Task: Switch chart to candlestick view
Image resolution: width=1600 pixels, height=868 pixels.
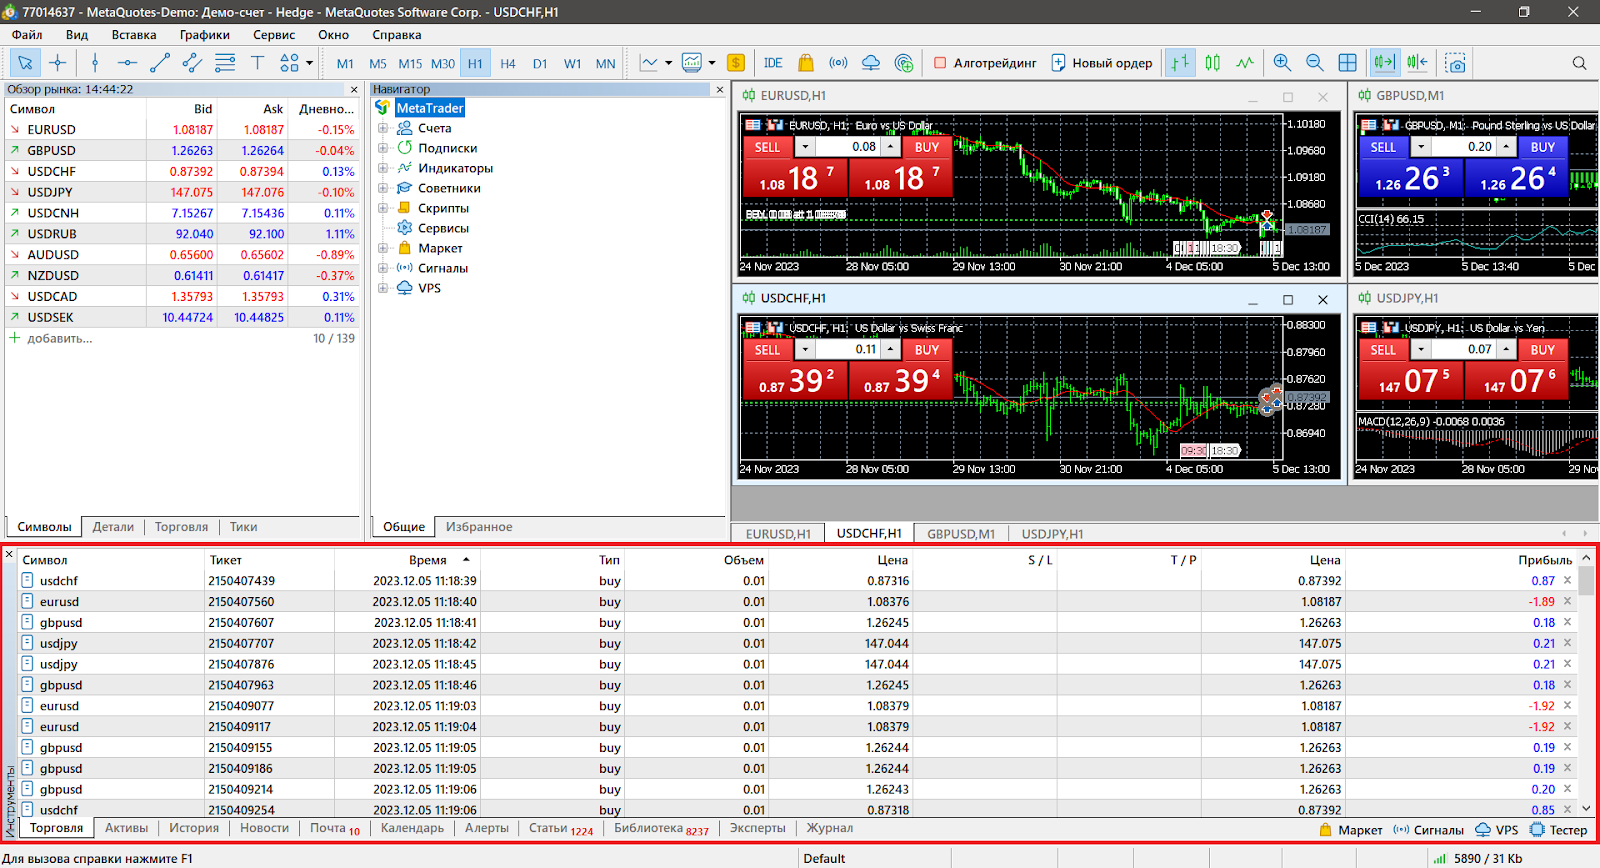Action: tap(1212, 63)
